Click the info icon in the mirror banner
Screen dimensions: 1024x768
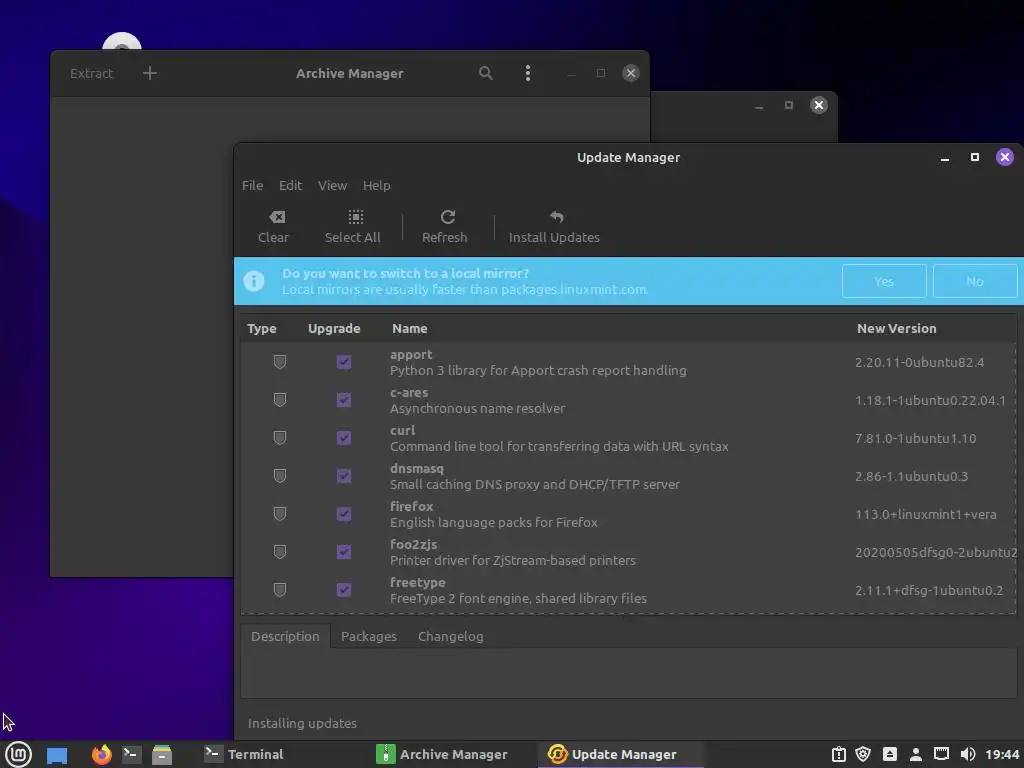[254, 281]
